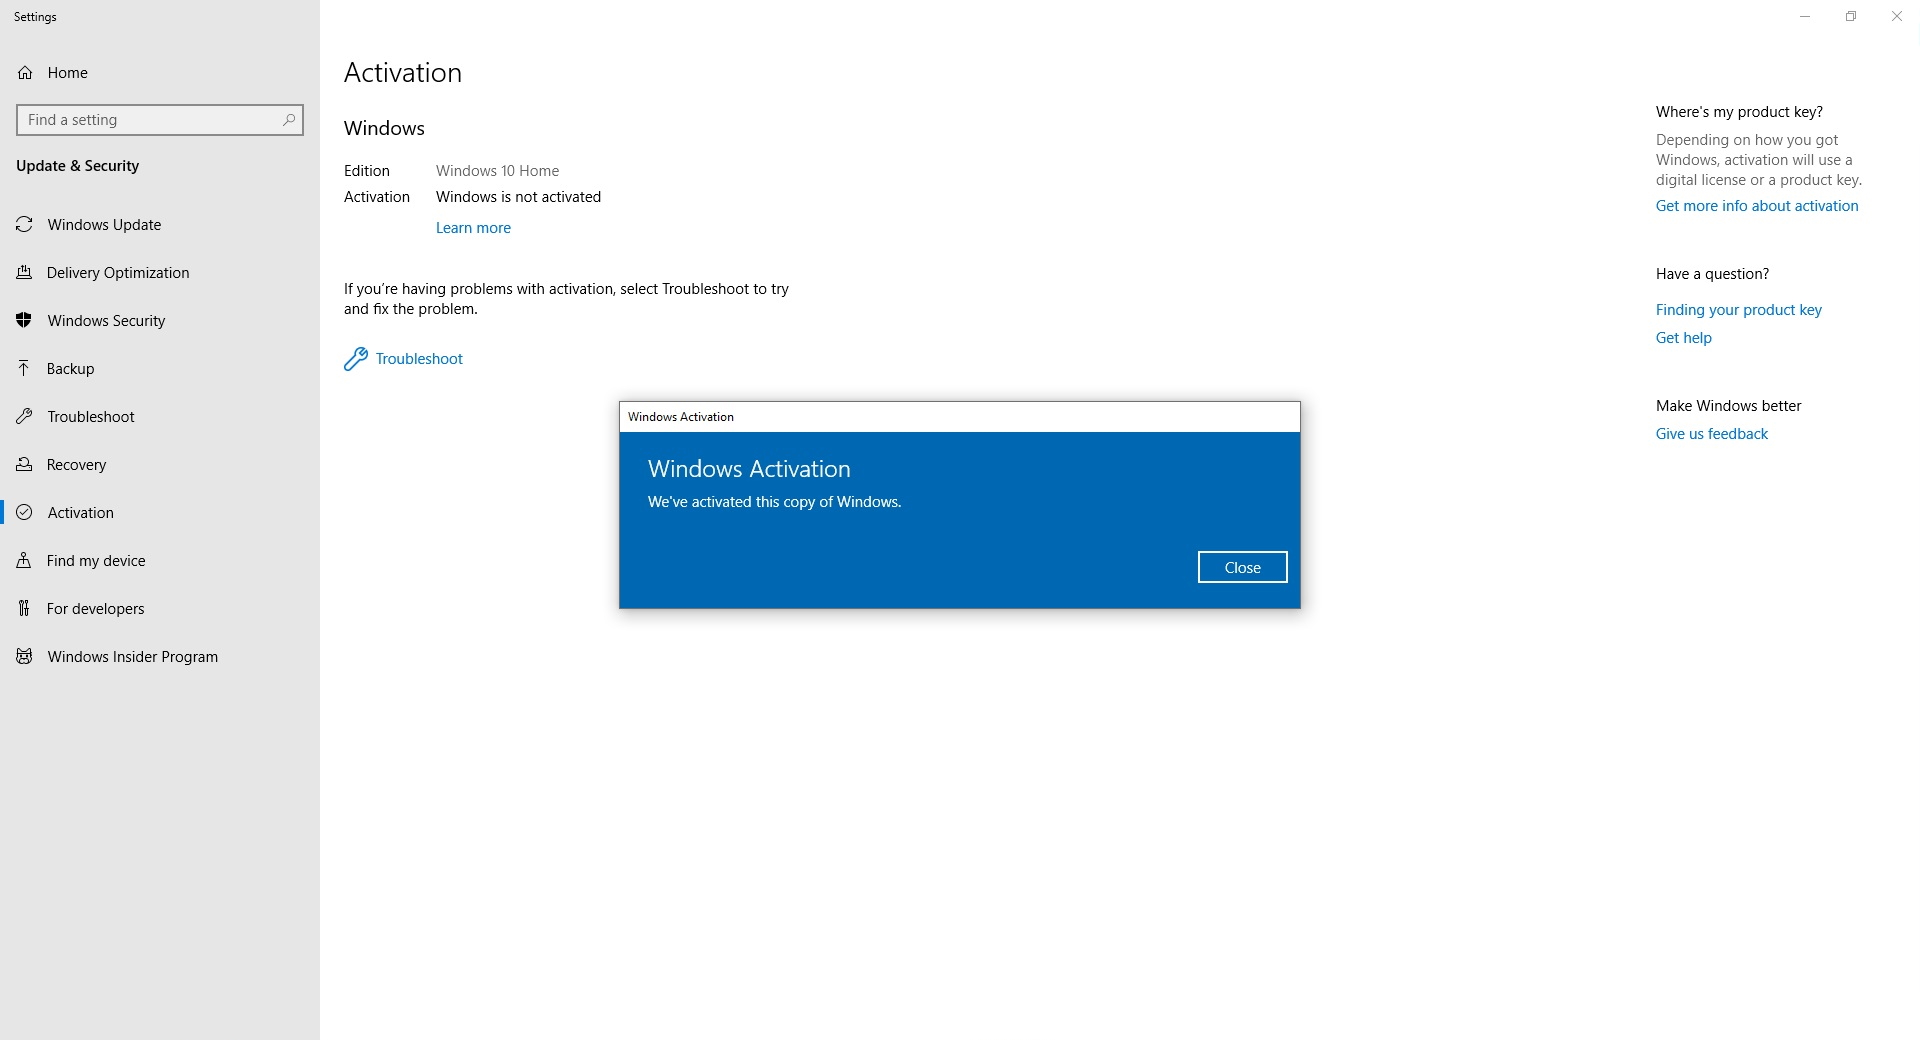
Task: Click the For developers tools icon
Action: 25,609
